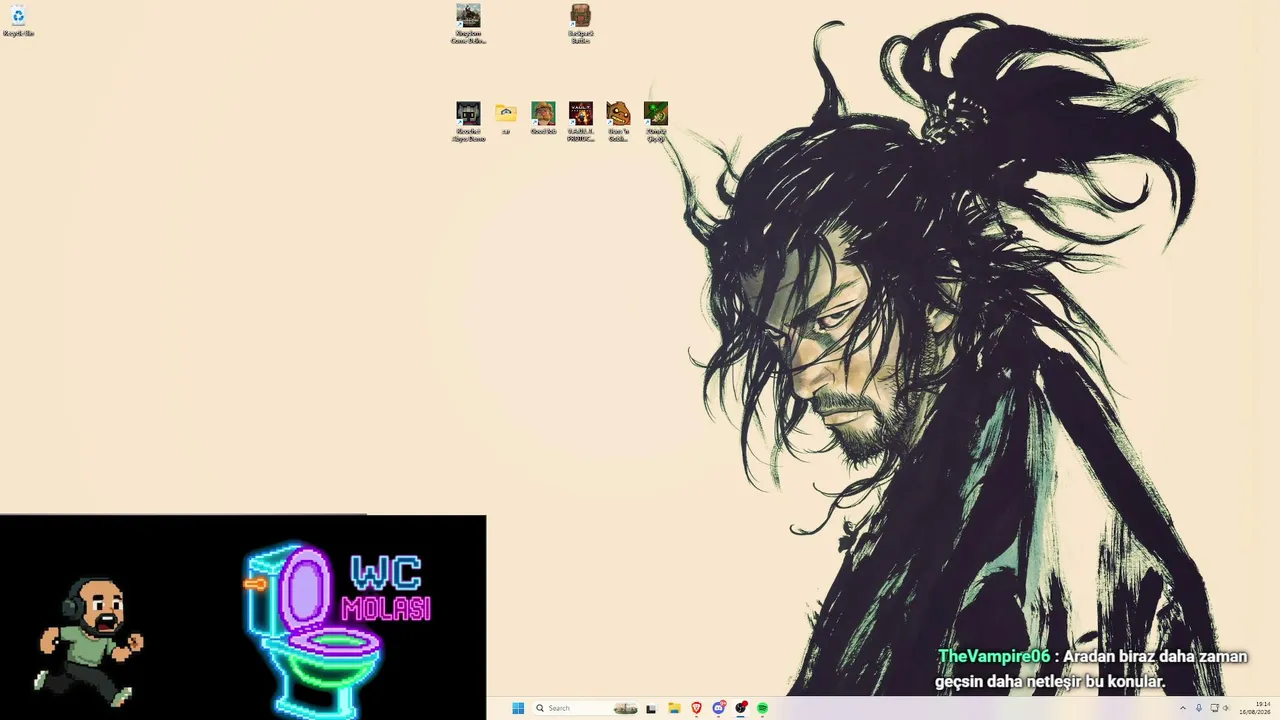Image resolution: width=1280 pixels, height=720 pixels.
Task: Open Task View from the taskbar
Action: point(651,708)
